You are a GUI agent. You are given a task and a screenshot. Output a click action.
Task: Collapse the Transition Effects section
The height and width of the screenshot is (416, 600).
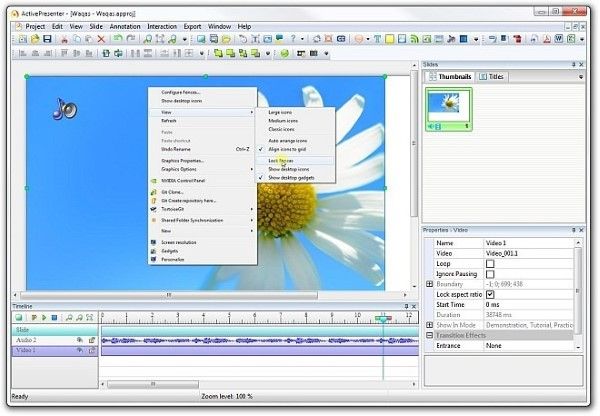coord(429,336)
